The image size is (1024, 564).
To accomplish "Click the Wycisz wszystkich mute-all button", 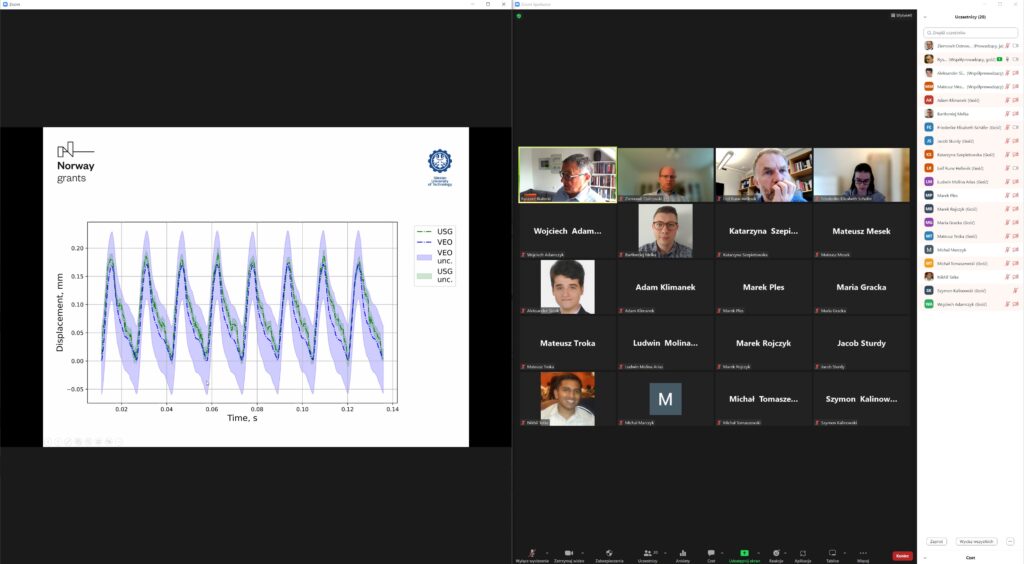I will tap(977, 541).
